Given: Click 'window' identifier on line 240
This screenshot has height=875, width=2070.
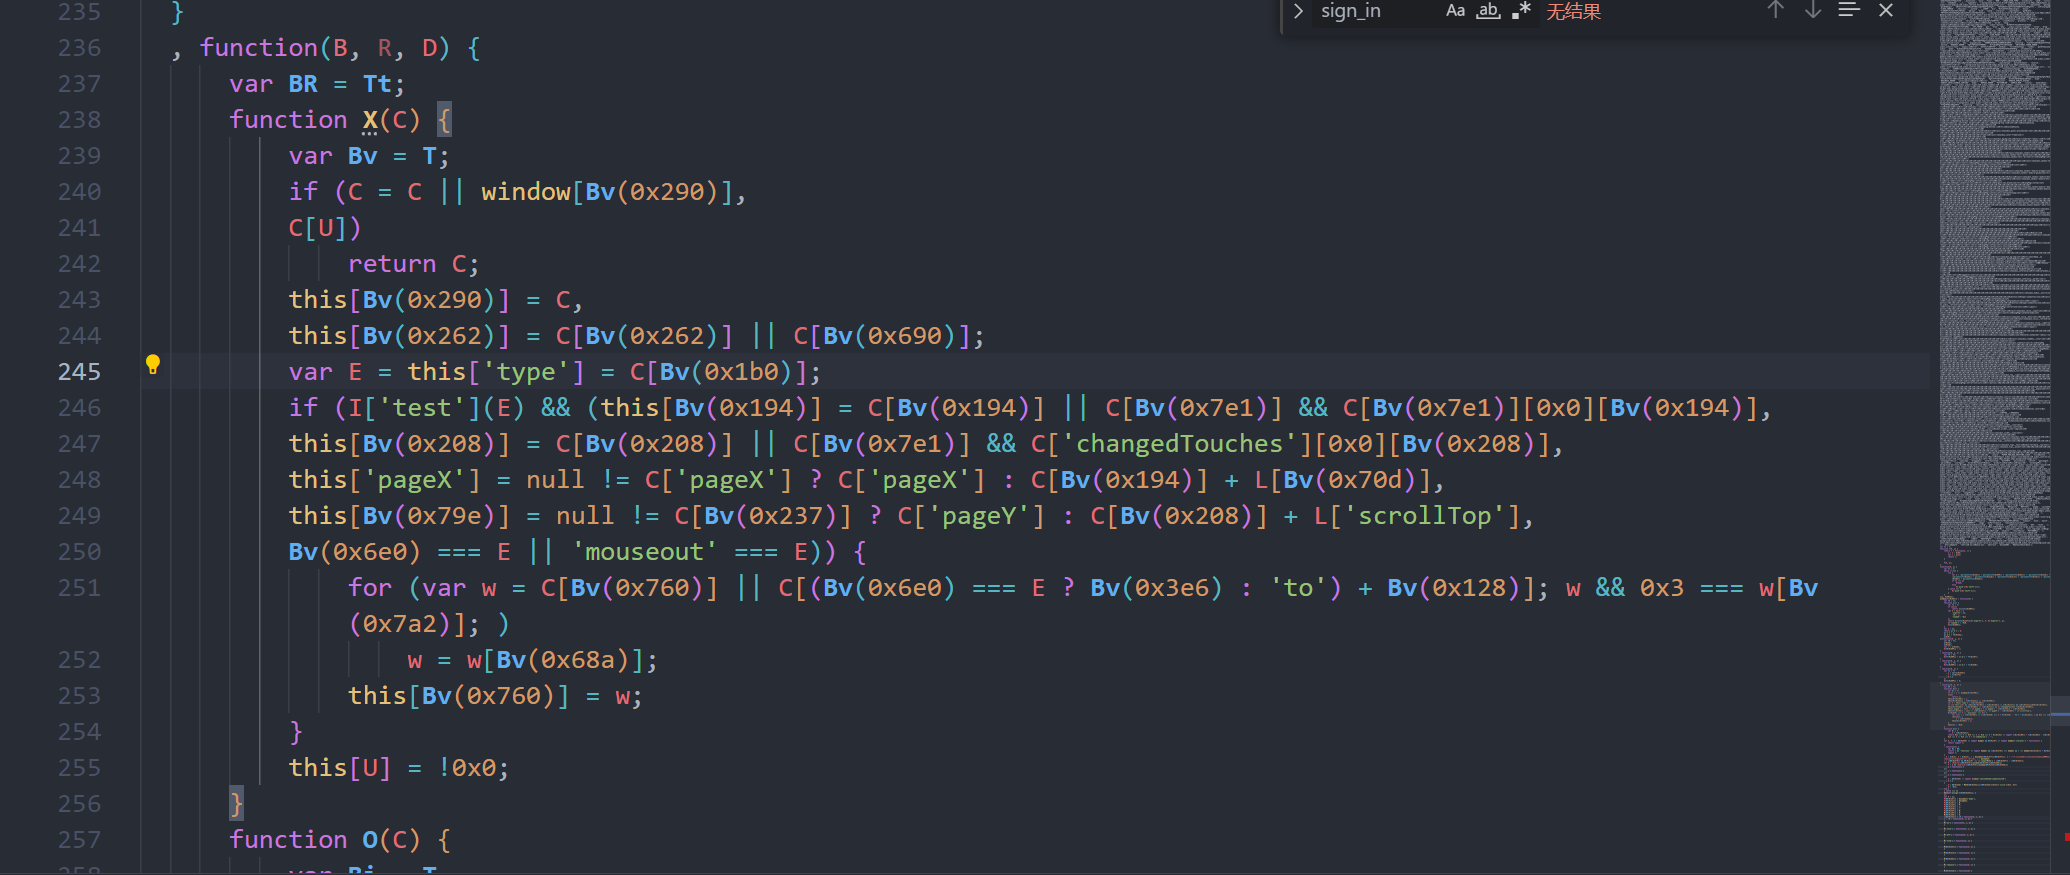Looking at the screenshot, I should click(x=526, y=192).
